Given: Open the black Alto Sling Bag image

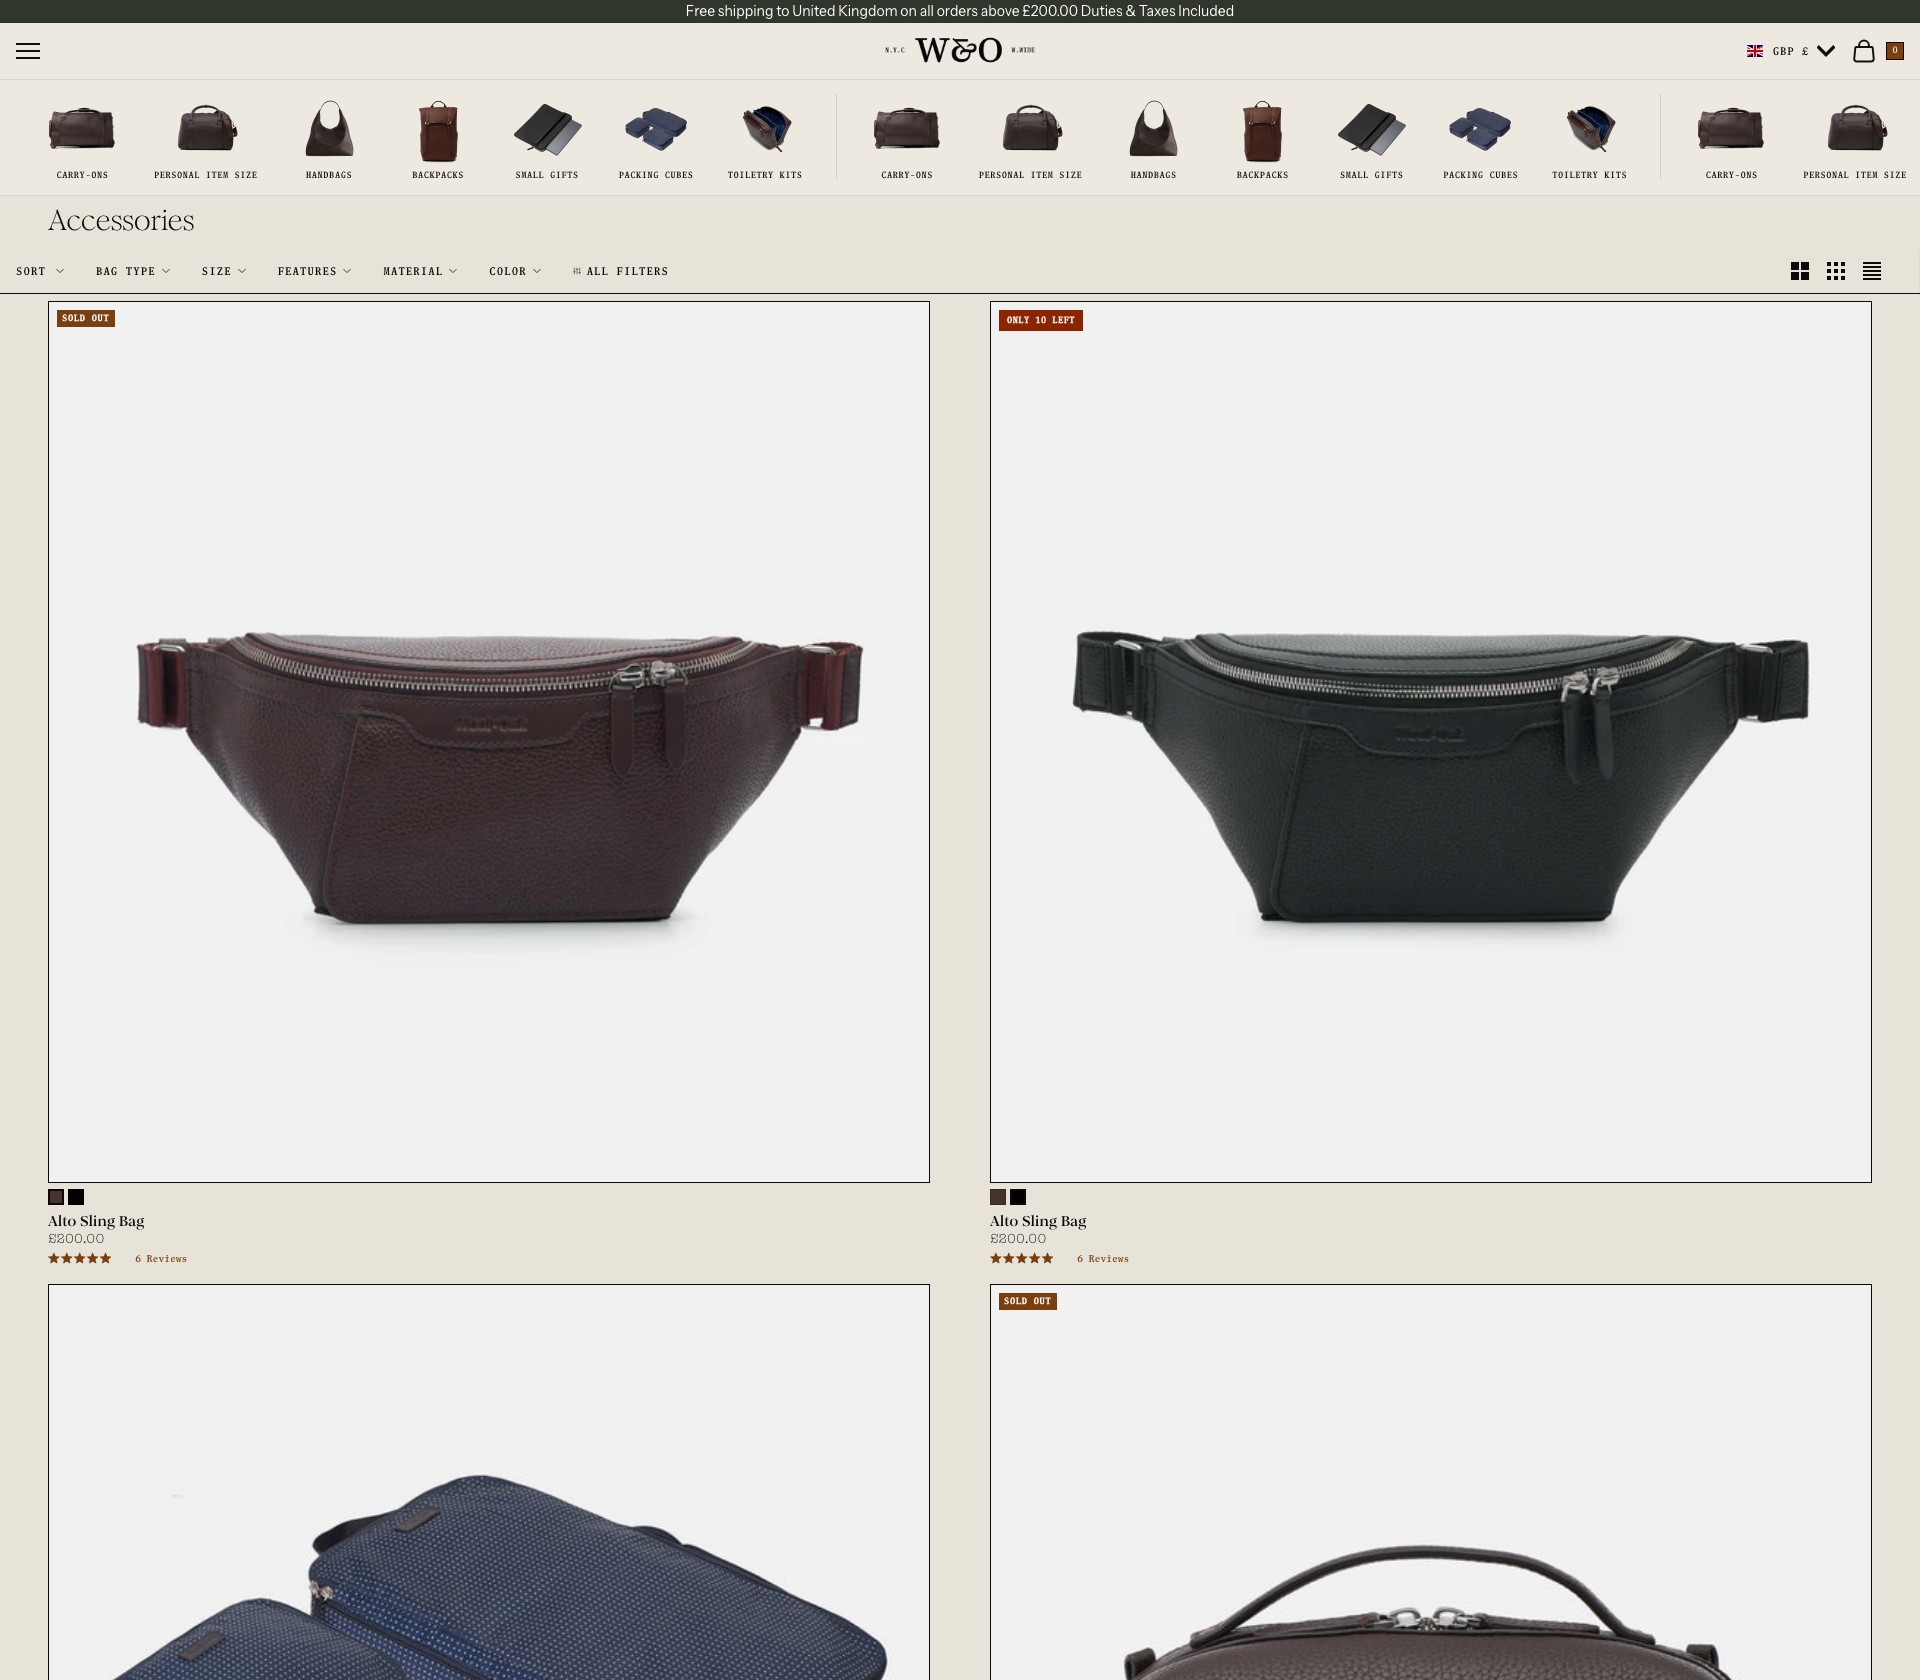Looking at the screenshot, I should tap(1431, 742).
